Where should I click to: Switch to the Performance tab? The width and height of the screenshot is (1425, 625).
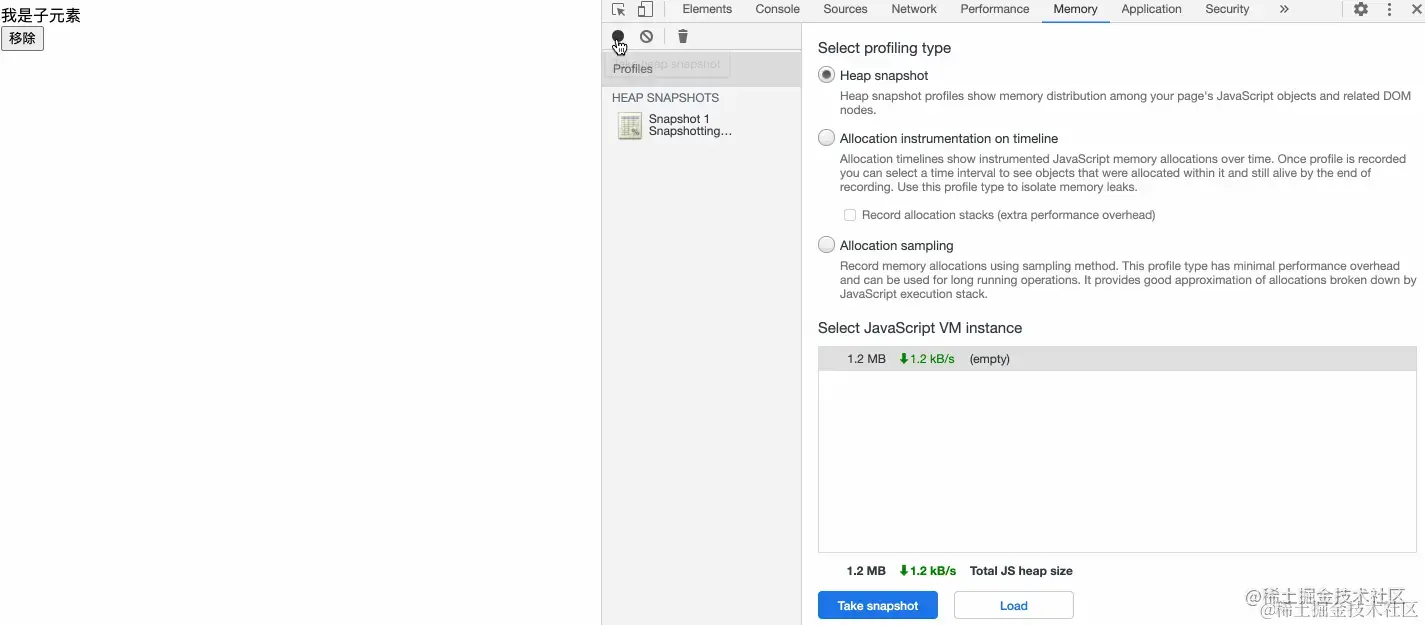tap(995, 9)
